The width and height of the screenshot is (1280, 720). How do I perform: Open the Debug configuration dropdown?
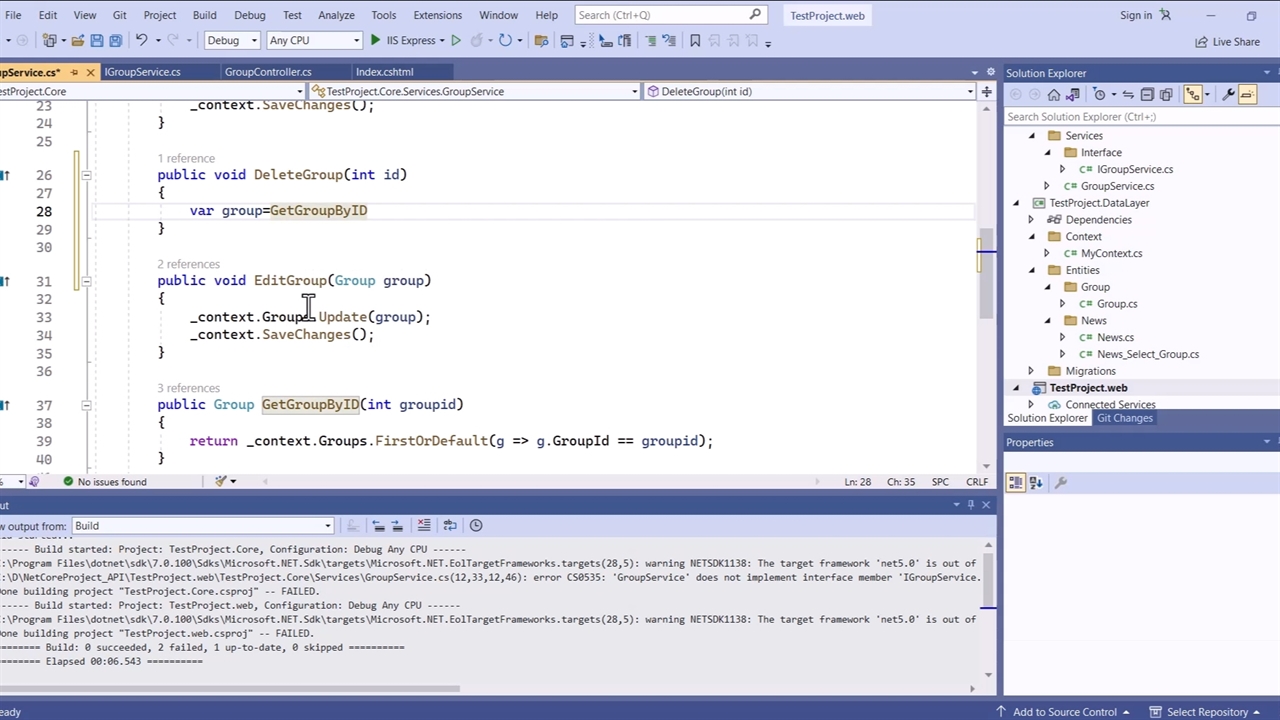pyautogui.click(x=232, y=41)
